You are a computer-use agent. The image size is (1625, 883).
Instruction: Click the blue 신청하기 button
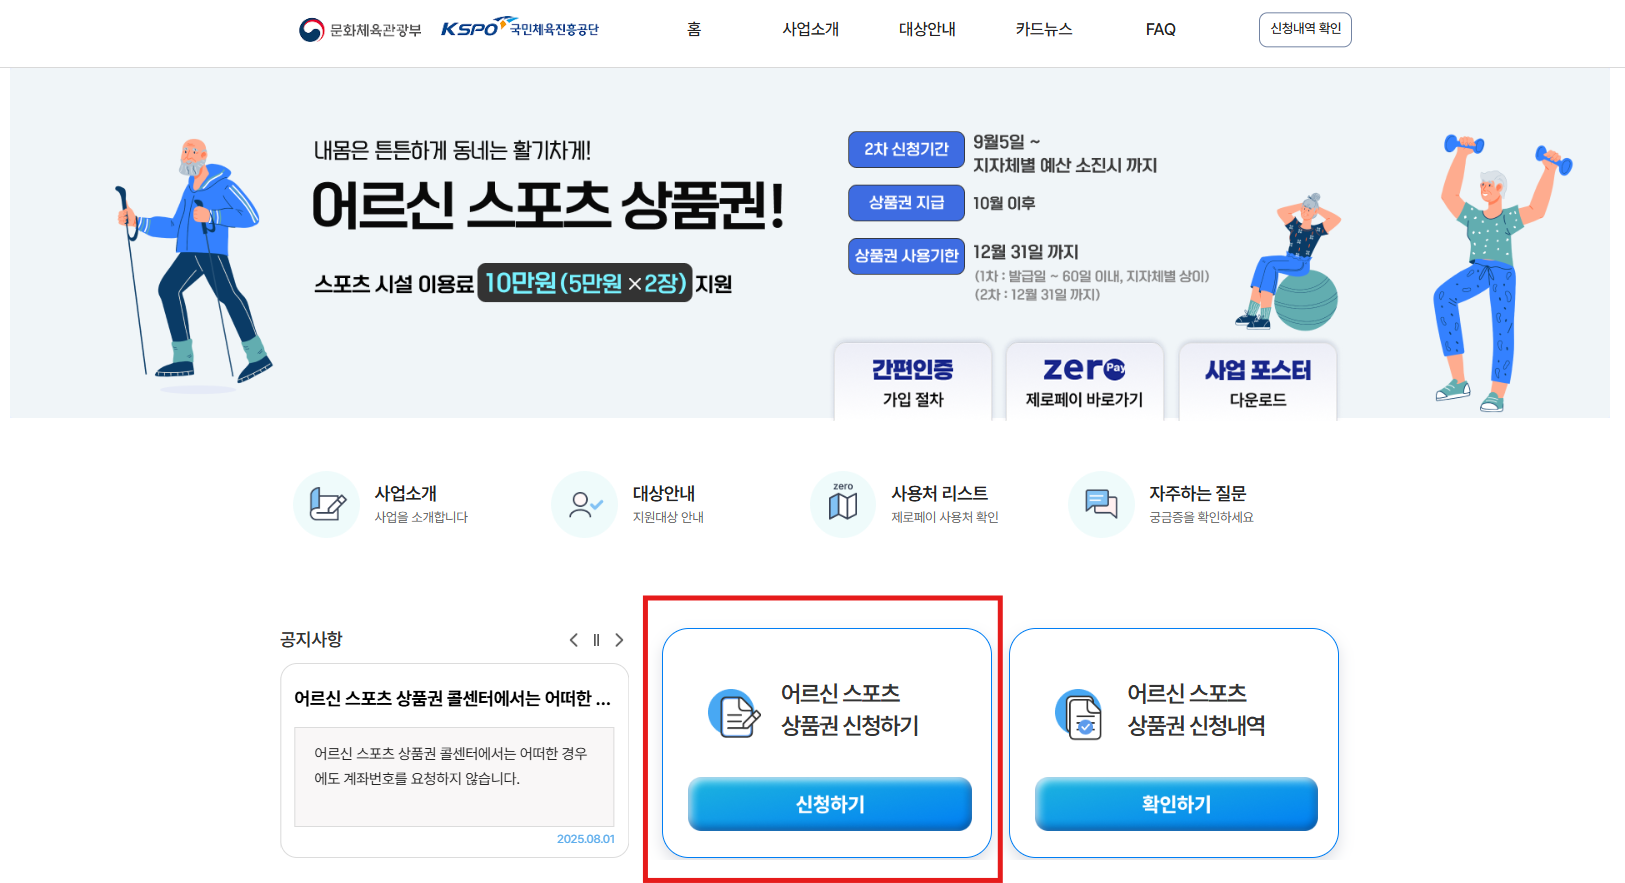coord(830,804)
